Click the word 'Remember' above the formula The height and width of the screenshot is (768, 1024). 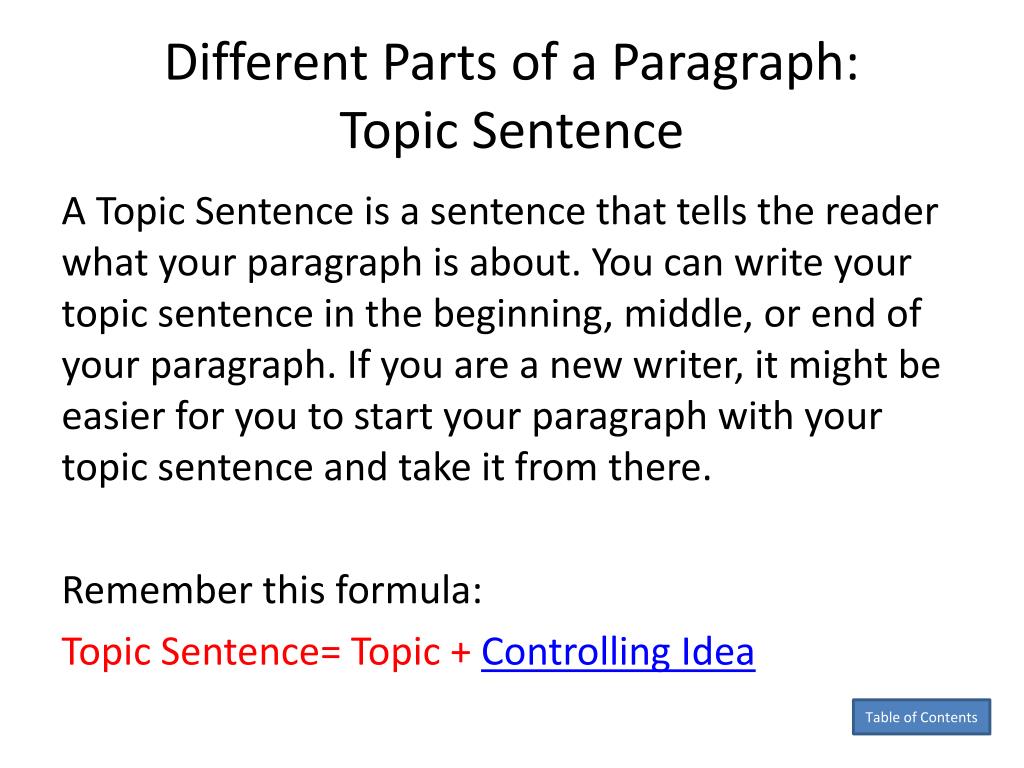157,590
